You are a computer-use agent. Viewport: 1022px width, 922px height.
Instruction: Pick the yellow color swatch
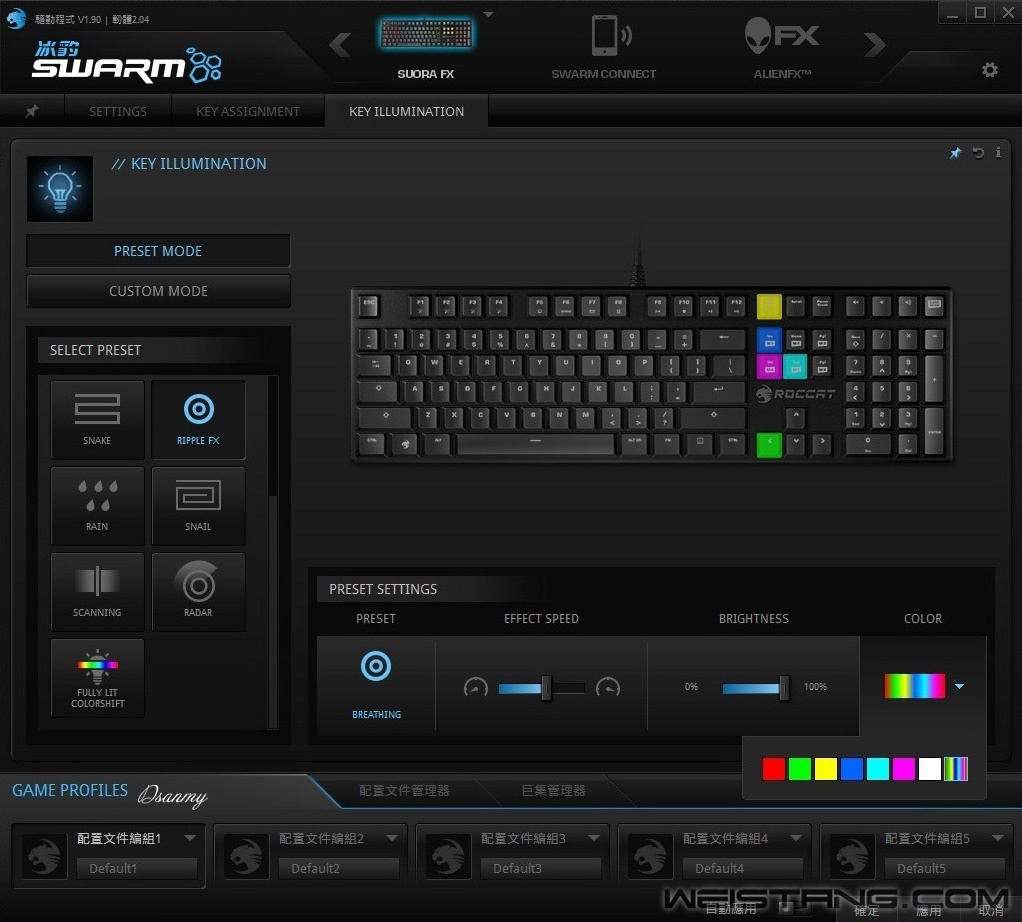(x=826, y=769)
